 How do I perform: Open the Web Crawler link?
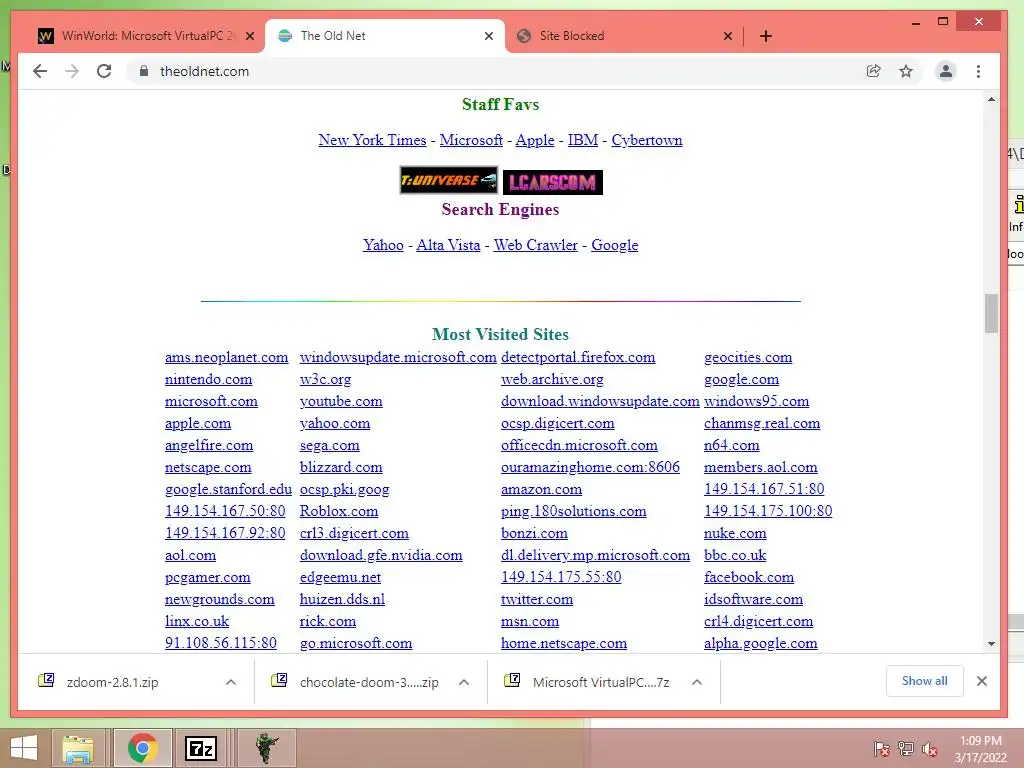tap(536, 245)
